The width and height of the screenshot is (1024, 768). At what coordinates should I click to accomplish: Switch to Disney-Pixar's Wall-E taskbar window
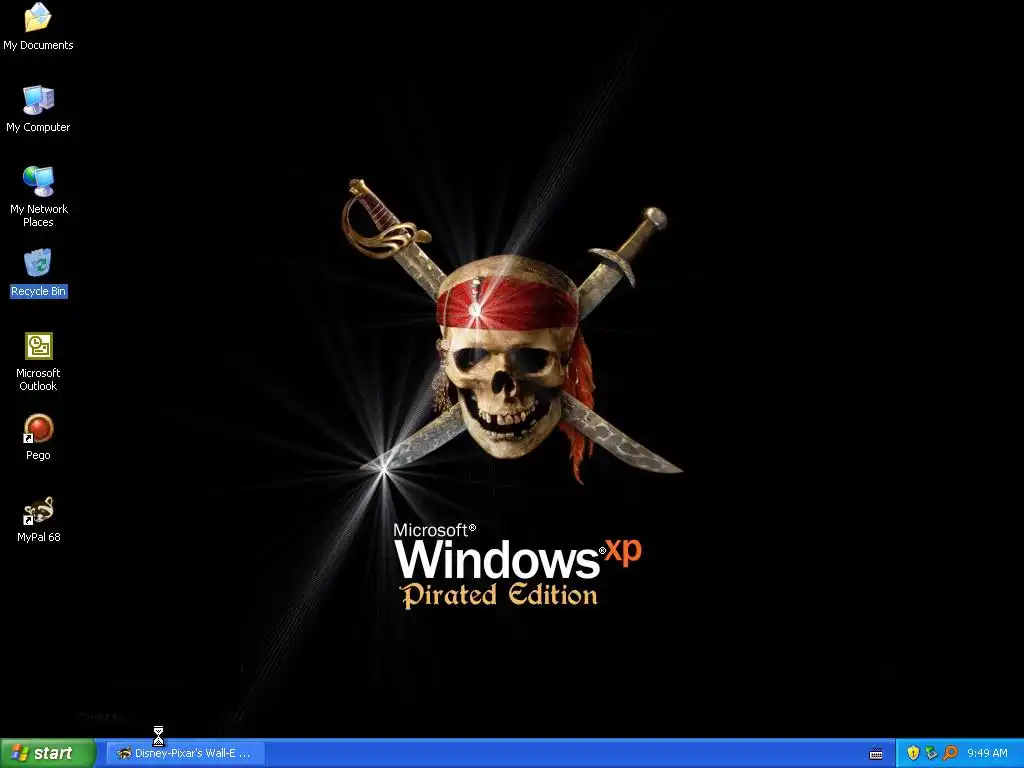187,753
